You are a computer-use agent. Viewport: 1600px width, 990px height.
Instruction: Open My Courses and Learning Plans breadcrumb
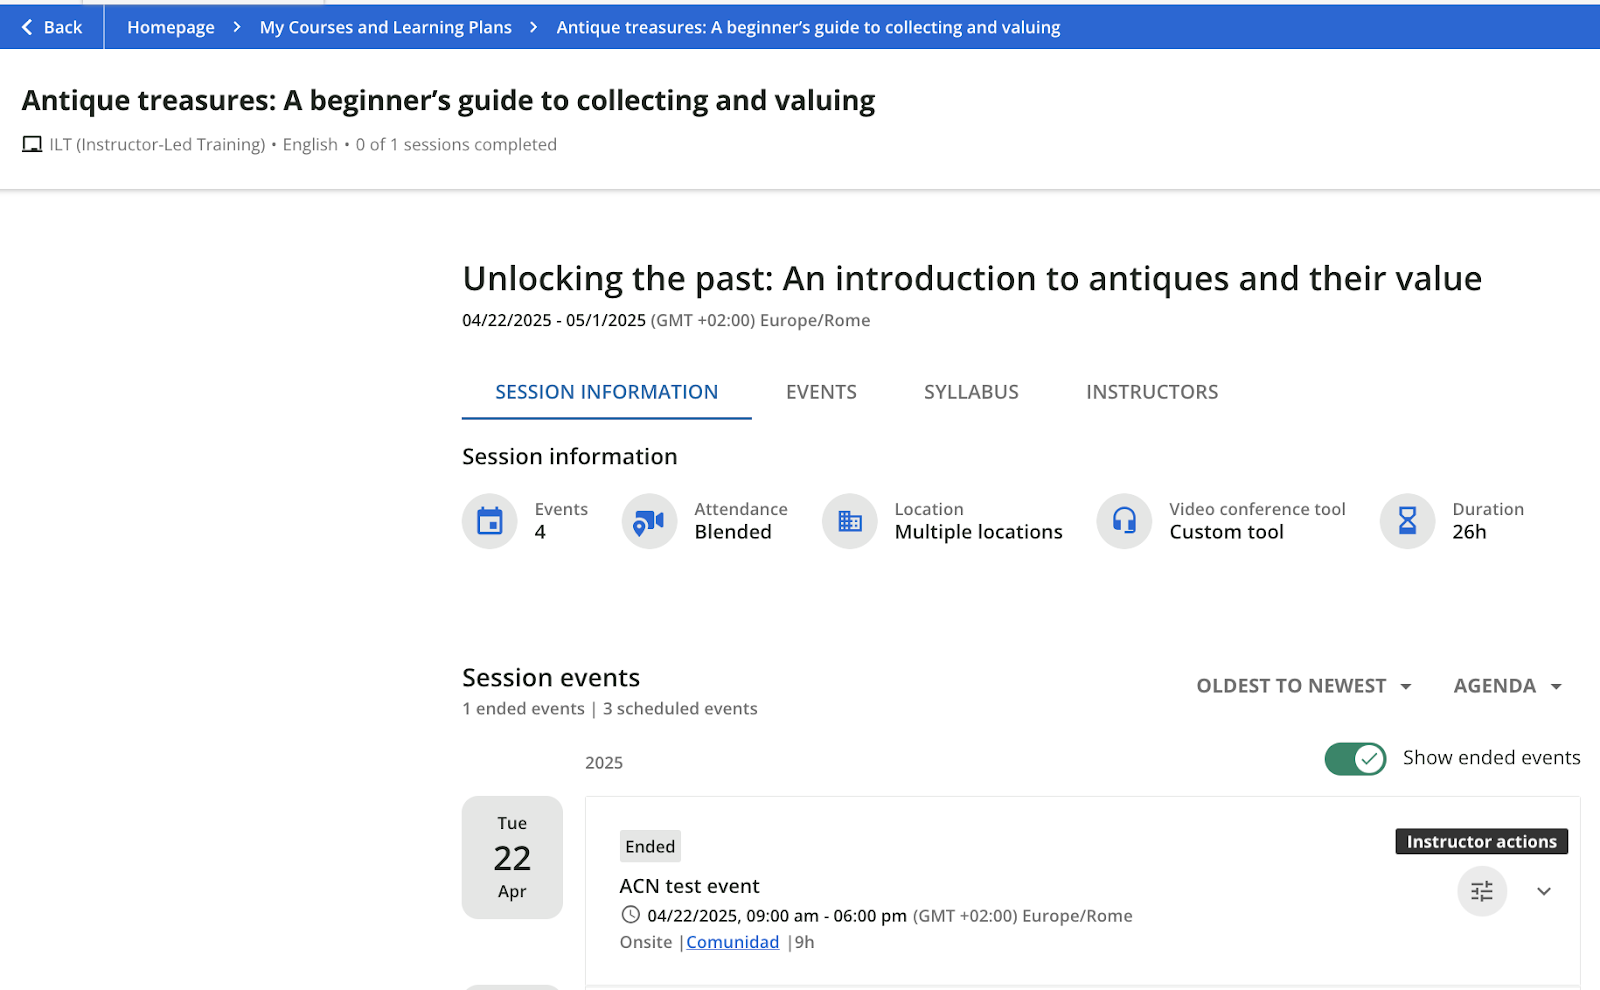pyautogui.click(x=386, y=27)
